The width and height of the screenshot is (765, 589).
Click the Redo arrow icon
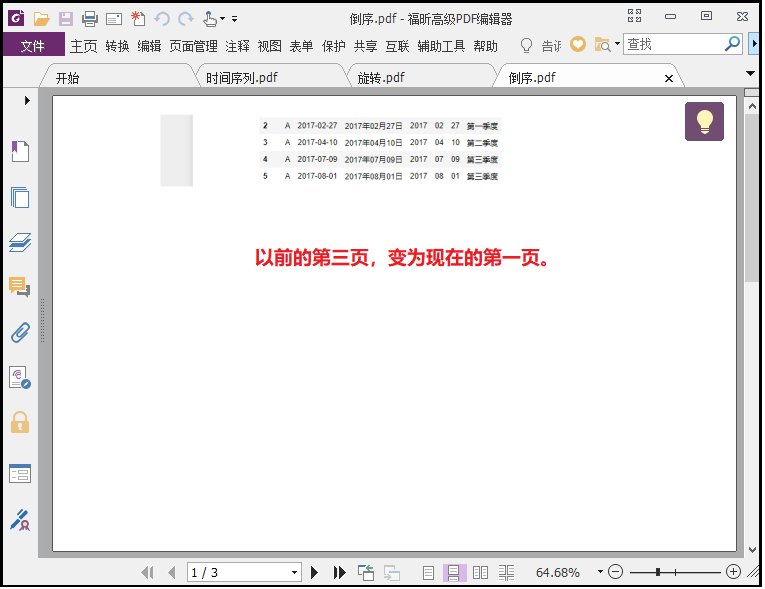[x=186, y=19]
